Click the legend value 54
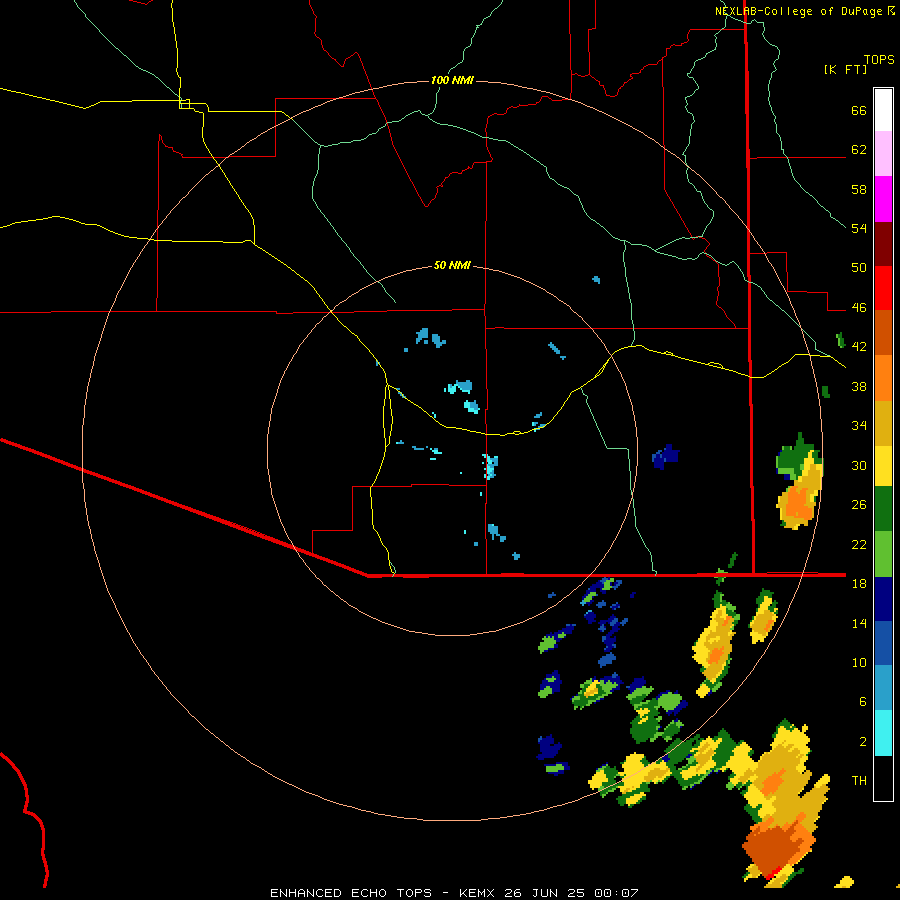This screenshot has height=900, width=900. [x=859, y=228]
